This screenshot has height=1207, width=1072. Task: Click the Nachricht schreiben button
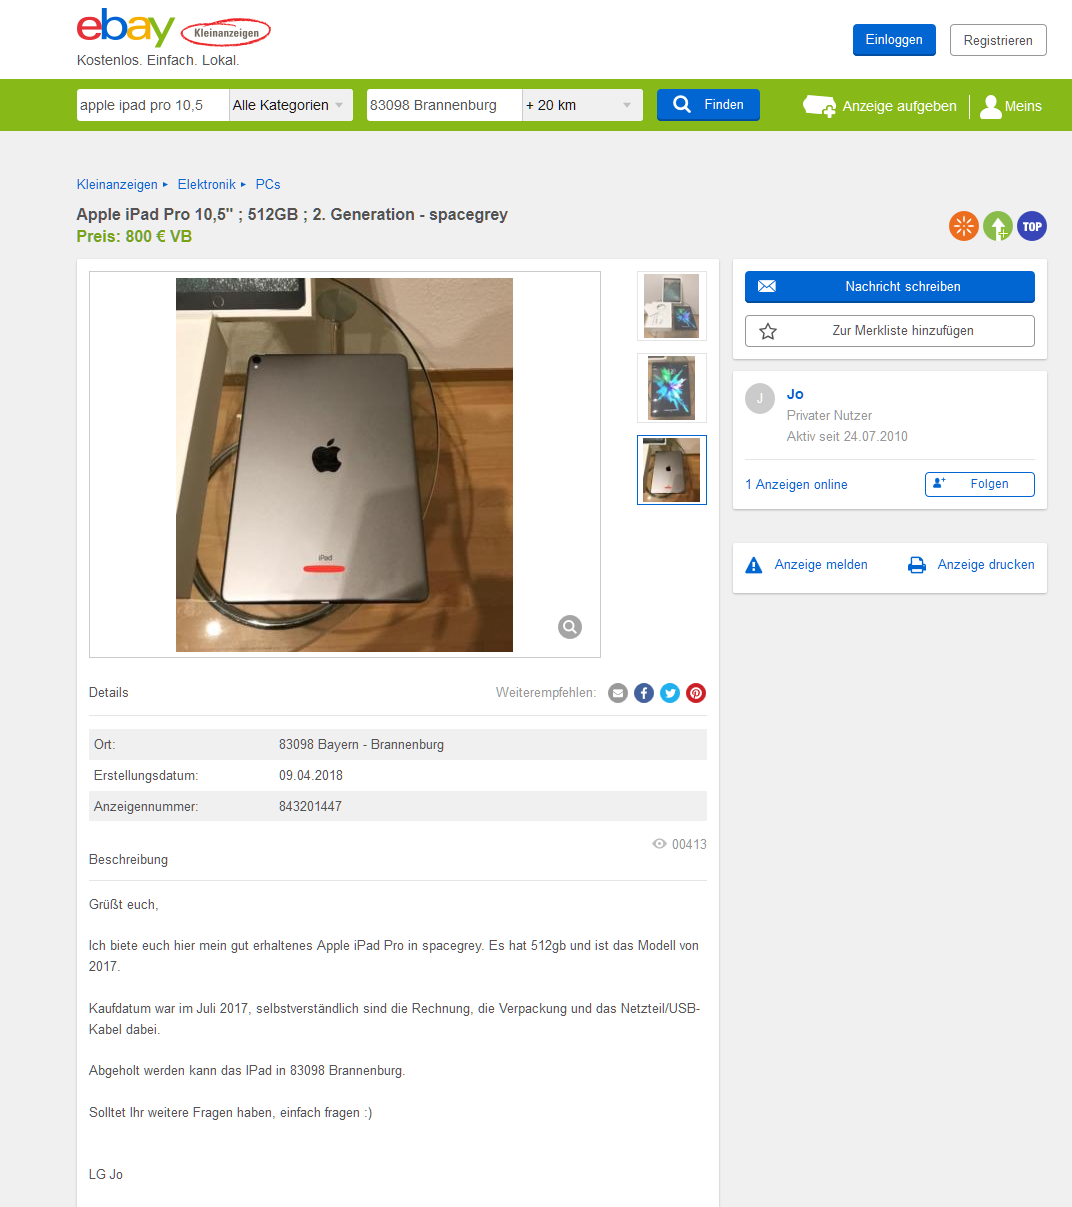click(890, 286)
